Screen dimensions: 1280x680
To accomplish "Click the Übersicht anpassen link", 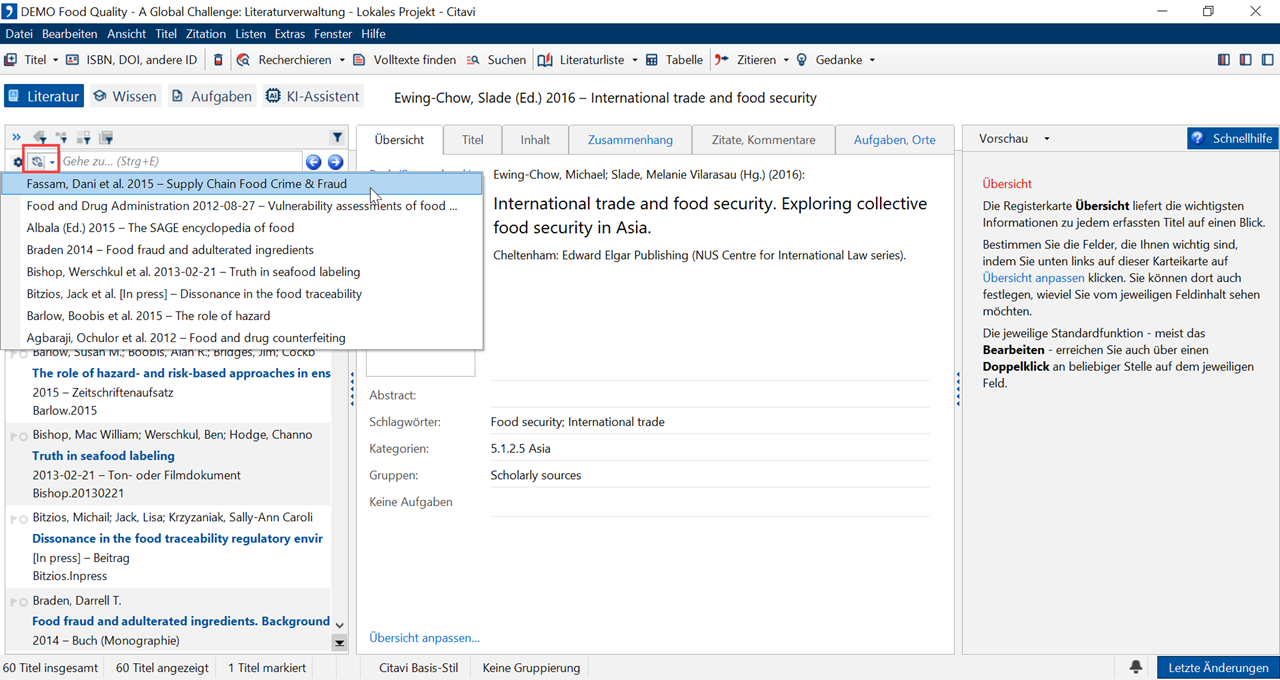I will [x=424, y=637].
